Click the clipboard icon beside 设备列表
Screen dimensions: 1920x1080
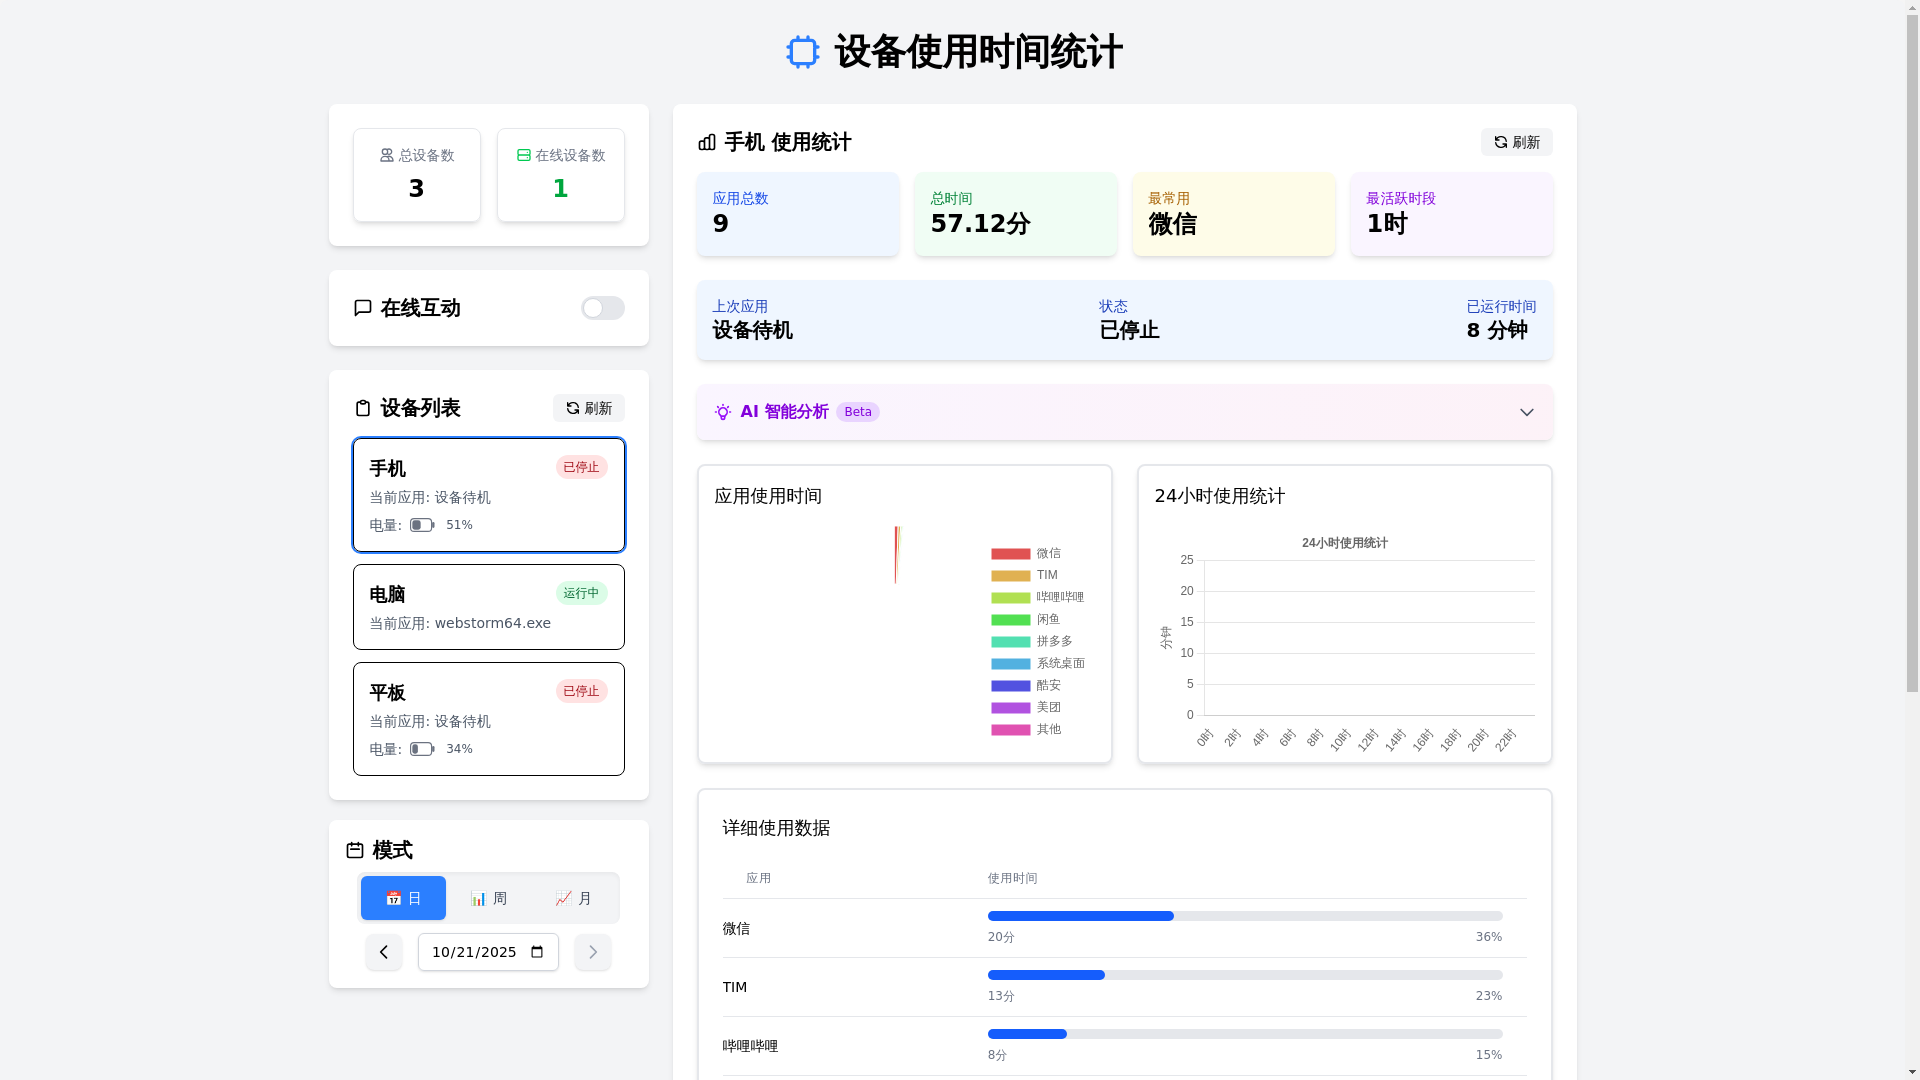(363, 408)
